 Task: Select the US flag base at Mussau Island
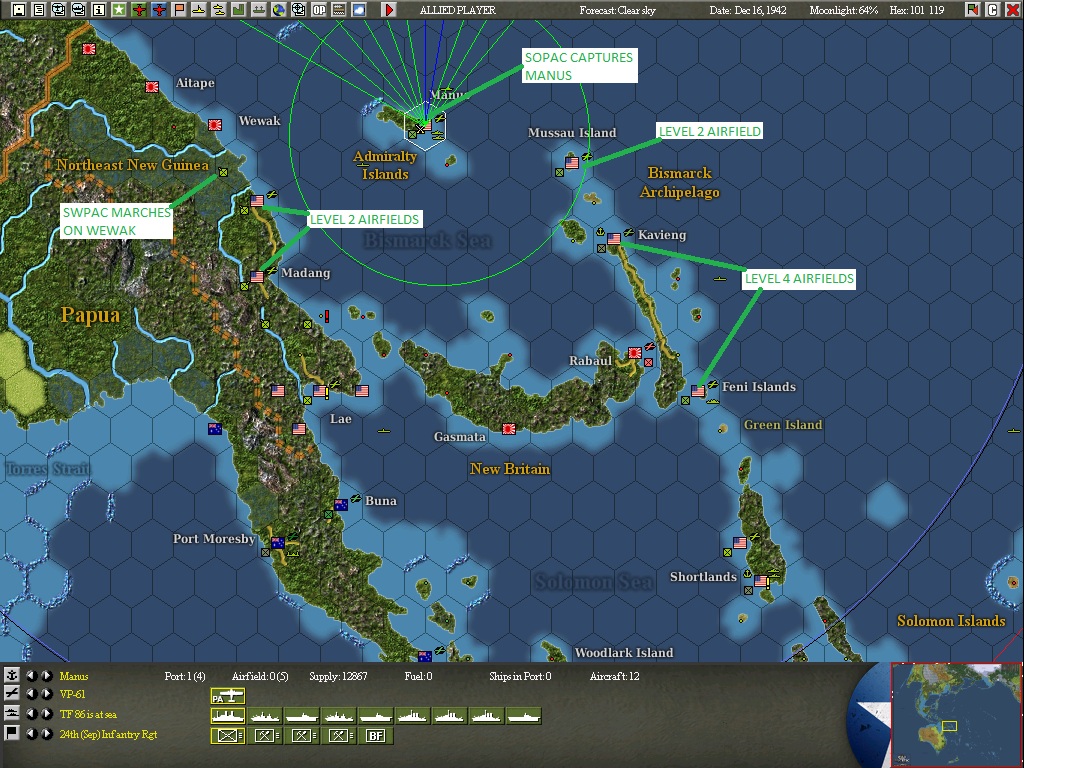(572, 163)
